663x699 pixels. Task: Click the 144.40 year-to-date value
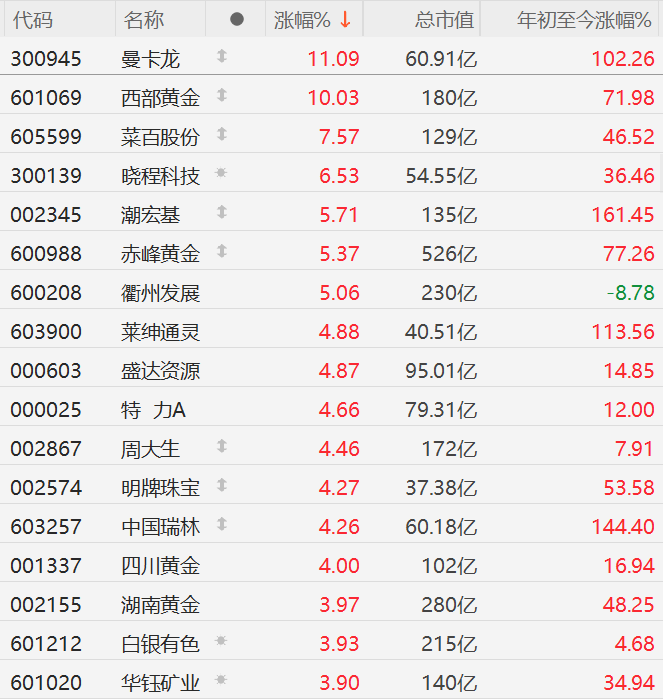(x=623, y=527)
